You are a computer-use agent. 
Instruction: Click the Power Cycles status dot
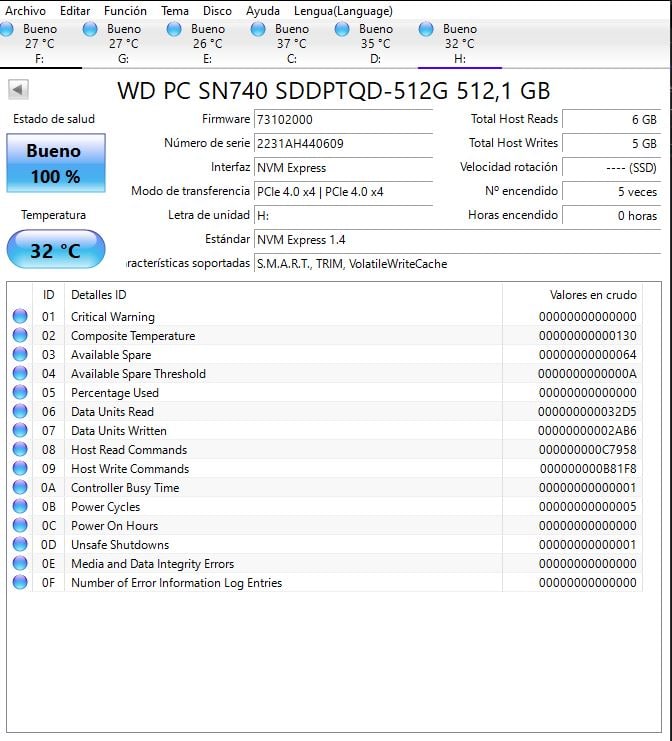pyautogui.click(x=20, y=506)
